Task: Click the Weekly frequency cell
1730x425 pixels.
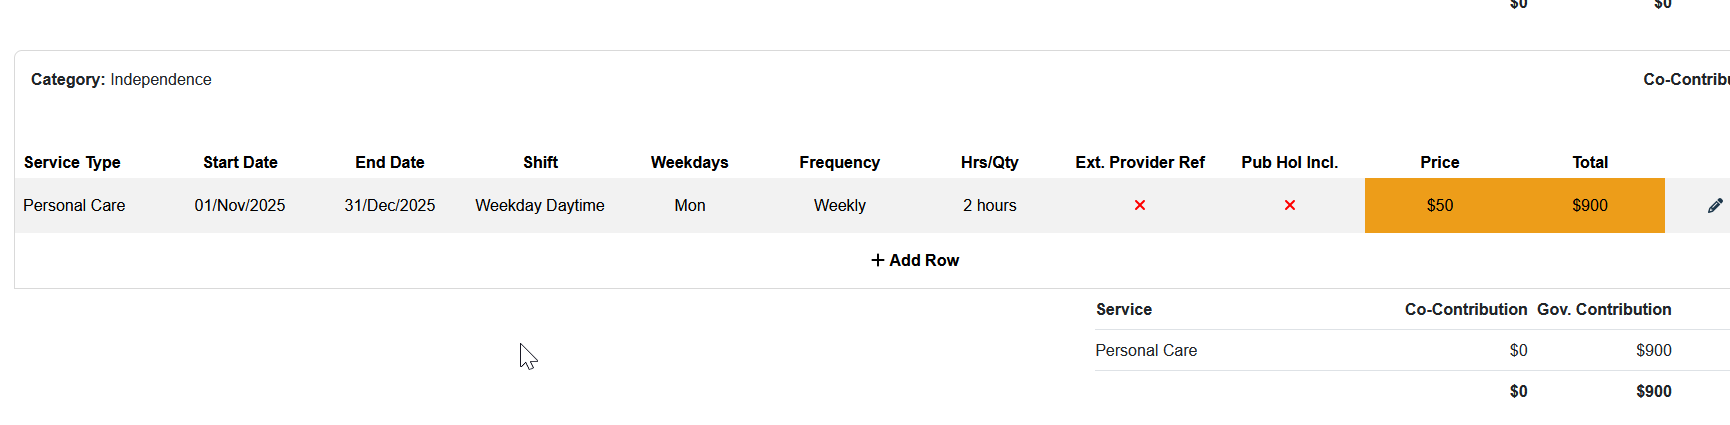Action: point(839,205)
